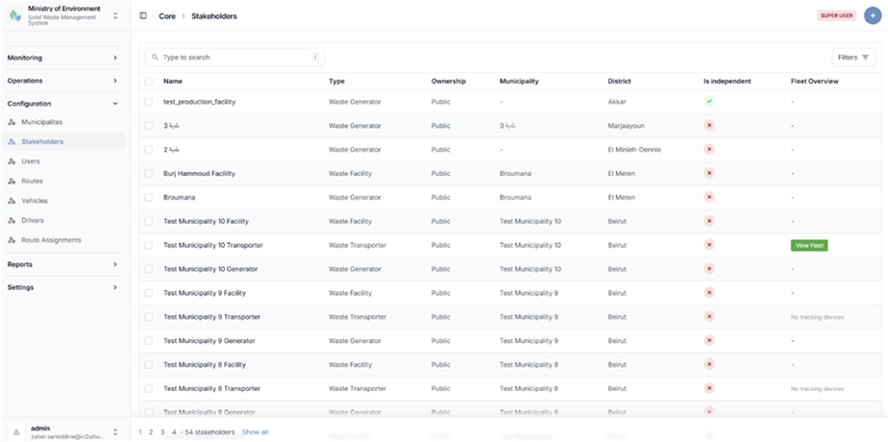This screenshot has height=442, width=888.
Task: Click the Municipalites sidebar icon
Action: coord(11,122)
